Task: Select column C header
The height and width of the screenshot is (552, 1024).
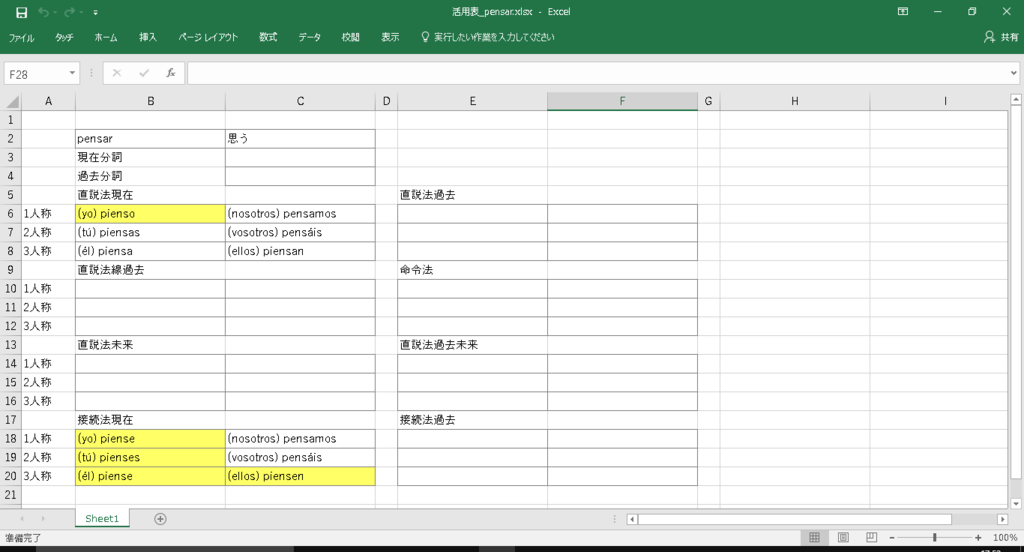Action: (x=300, y=101)
